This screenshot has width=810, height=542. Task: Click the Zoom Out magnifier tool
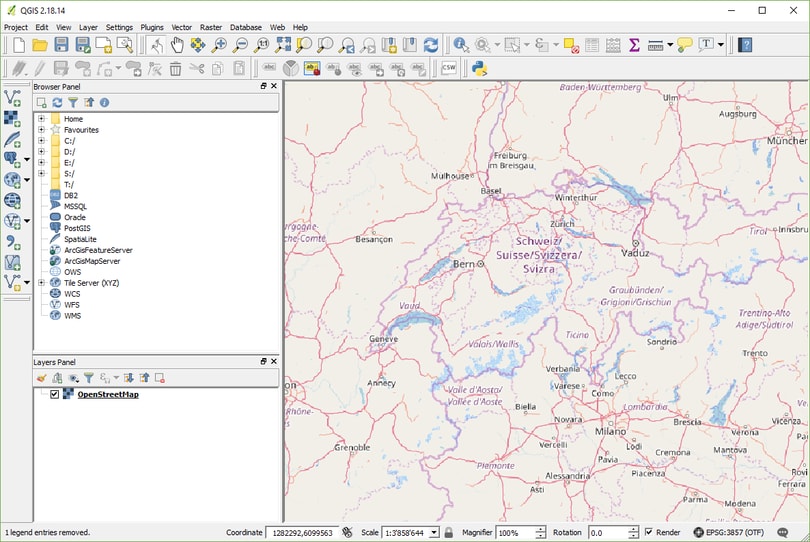tap(240, 45)
